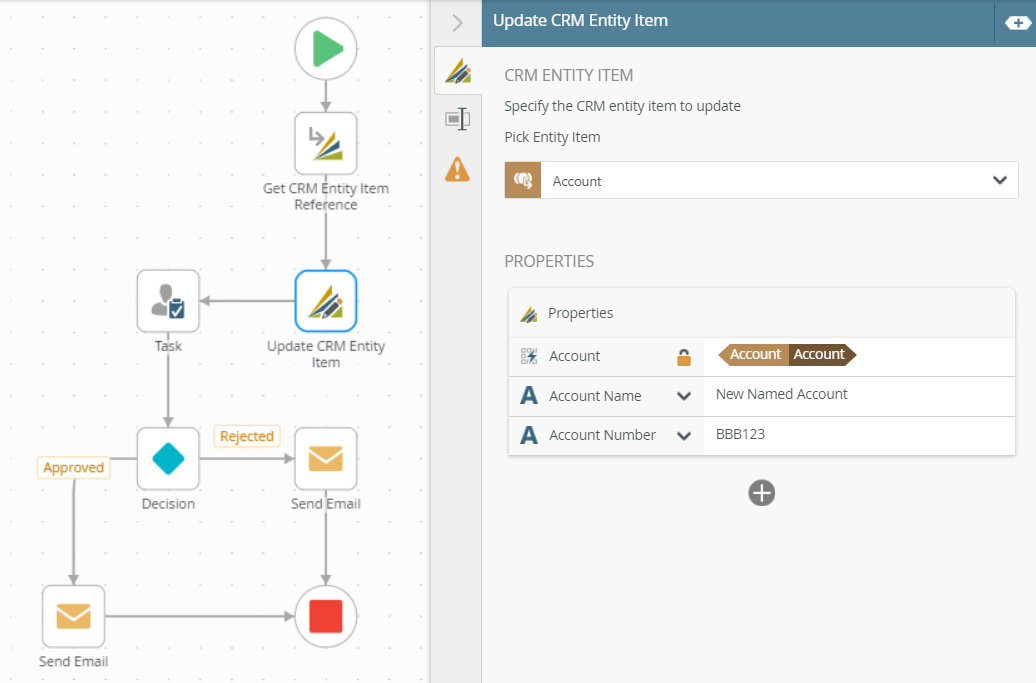This screenshot has height=683, width=1036.
Task: Toggle the context browser button in header
Action: [x=1018, y=23]
